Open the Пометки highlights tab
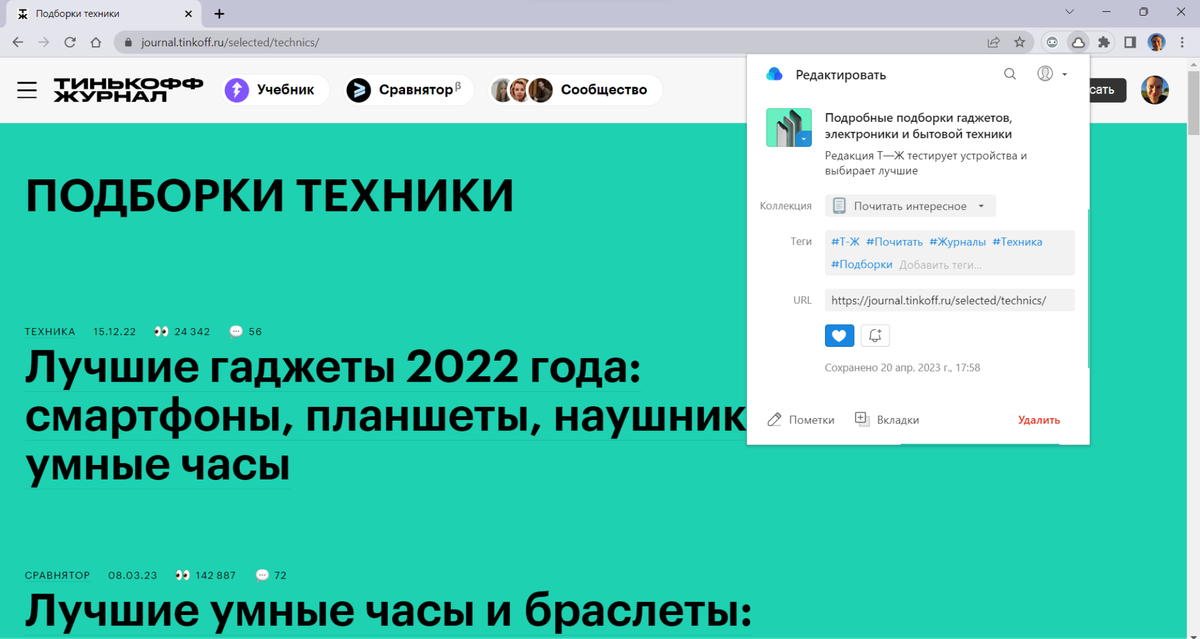Screen dimensions: 1200x639 [x=801, y=420]
